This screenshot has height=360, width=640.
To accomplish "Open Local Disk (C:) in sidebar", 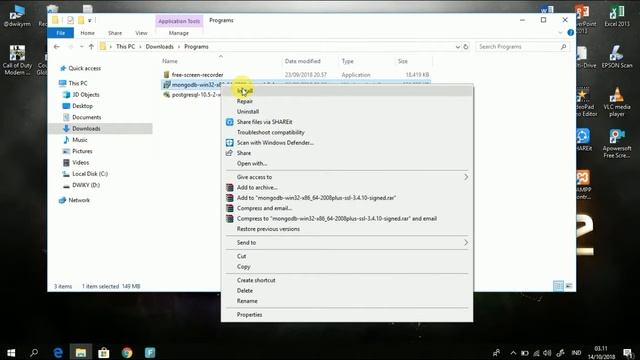I will click(x=90, y=174).
